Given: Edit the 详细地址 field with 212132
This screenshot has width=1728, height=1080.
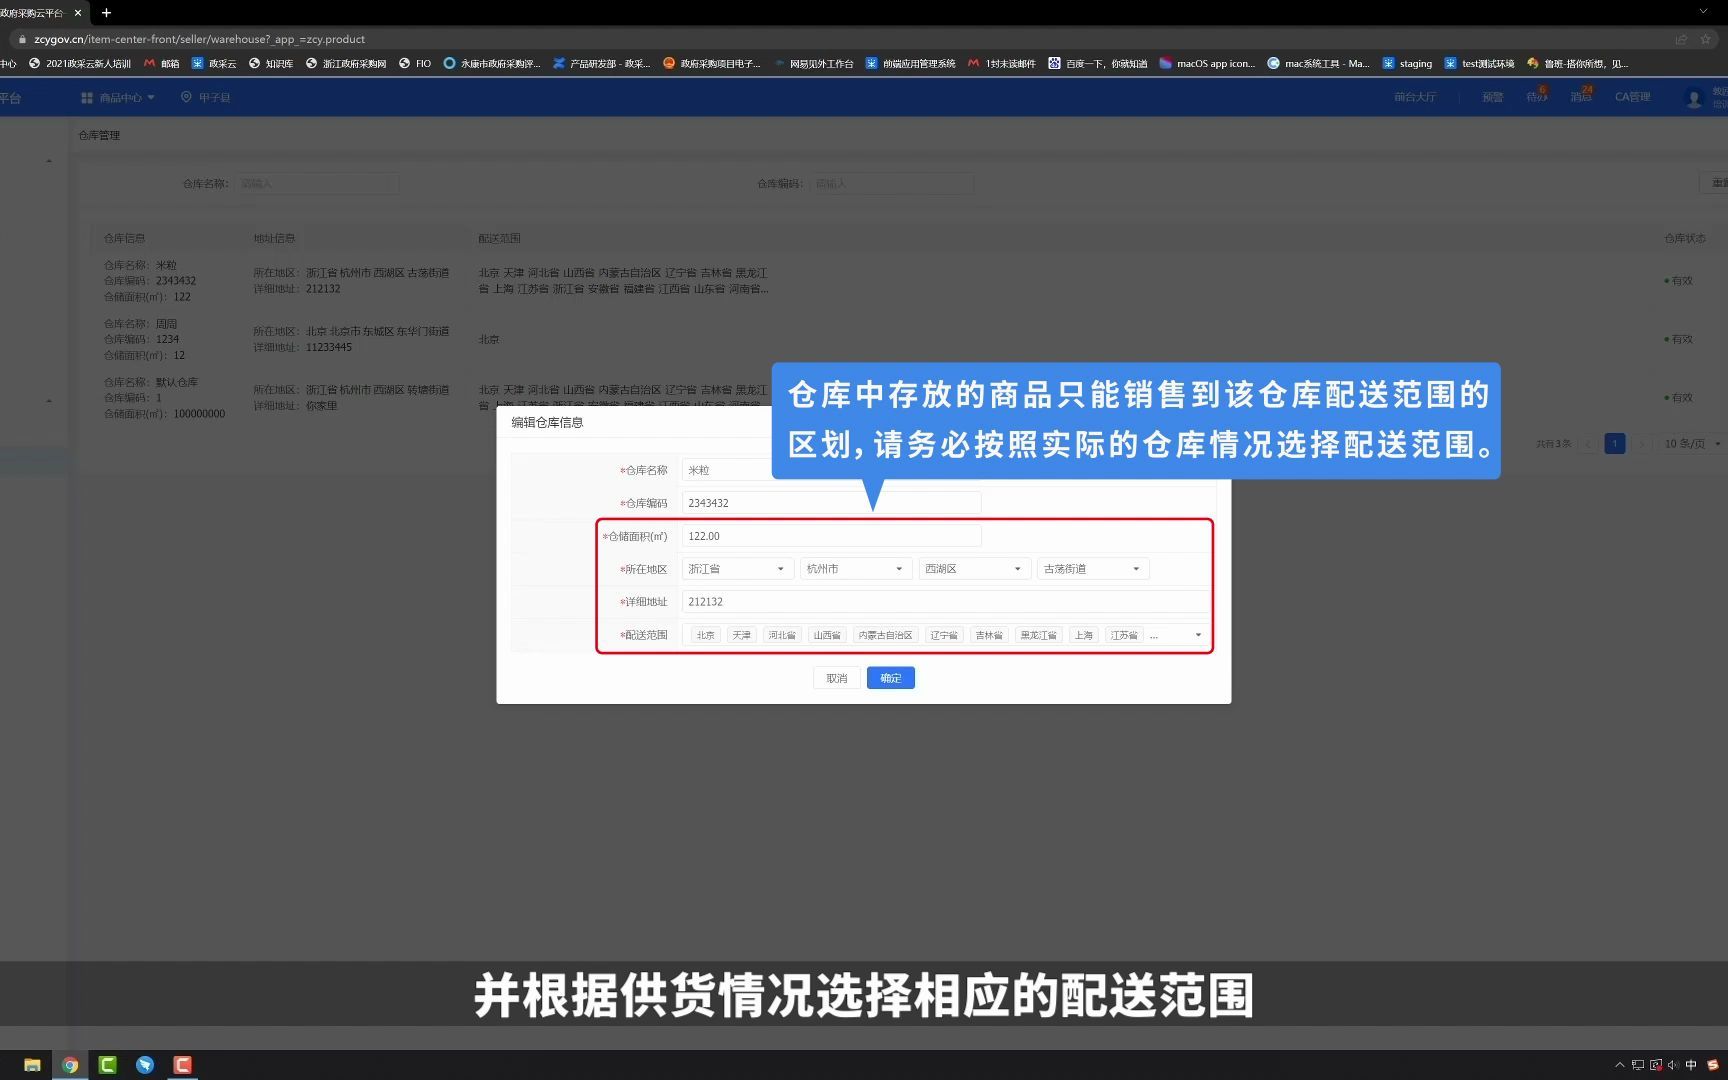Looking at the screenshot, I should tap(946, 602).
